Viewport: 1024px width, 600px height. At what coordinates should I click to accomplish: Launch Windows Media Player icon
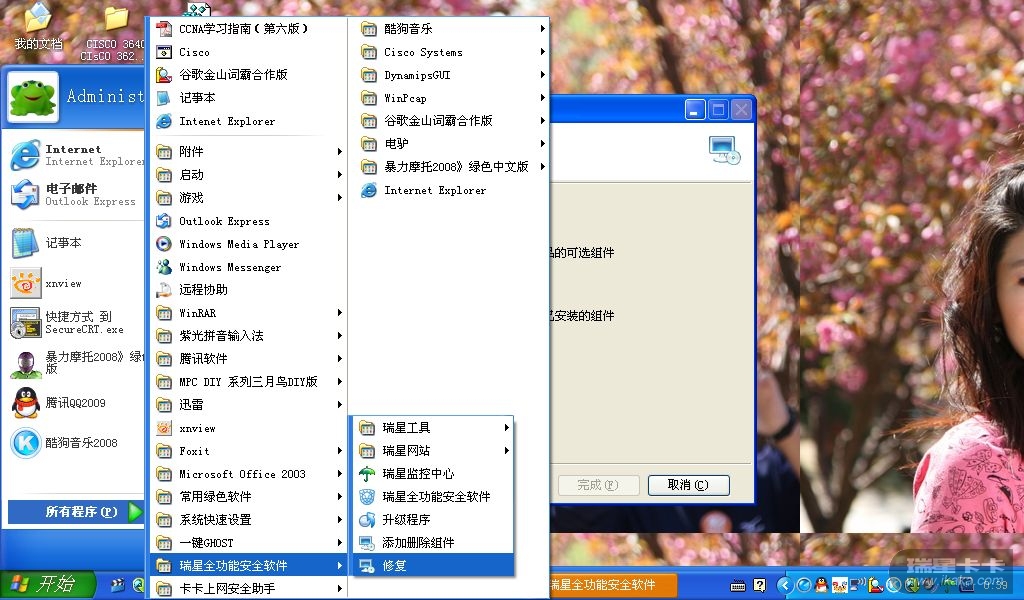pos(164,244)
